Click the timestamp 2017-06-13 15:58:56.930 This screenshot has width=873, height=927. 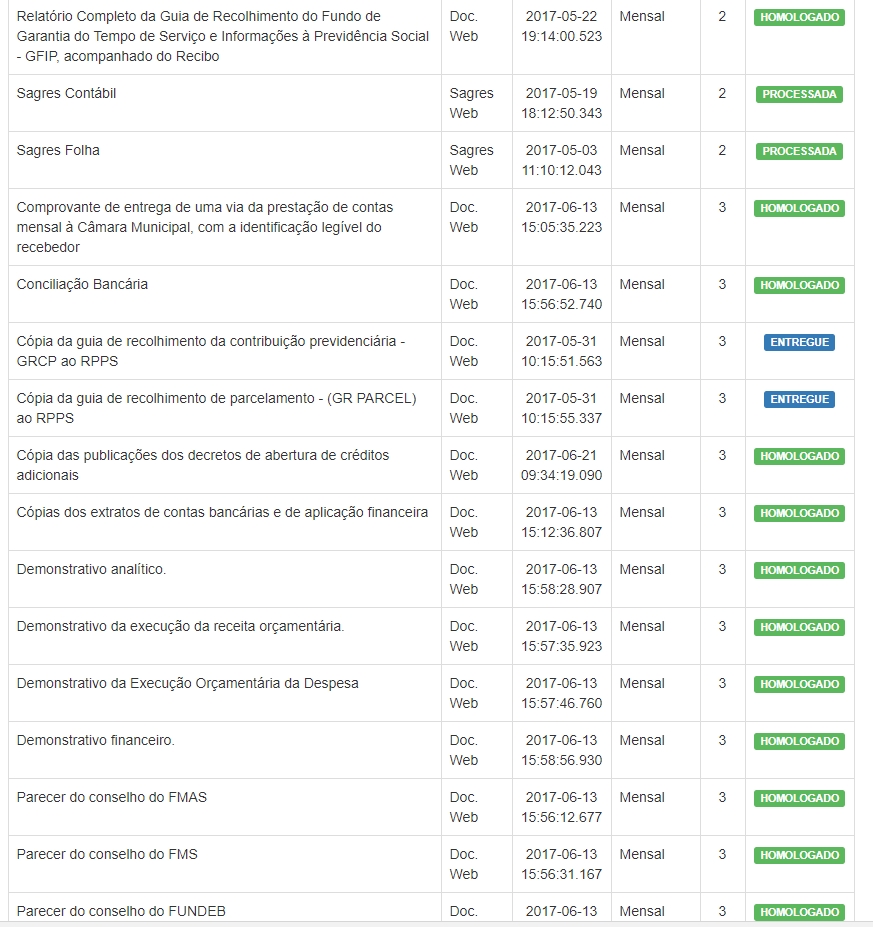pyautogui.click(x=562, y=750)
